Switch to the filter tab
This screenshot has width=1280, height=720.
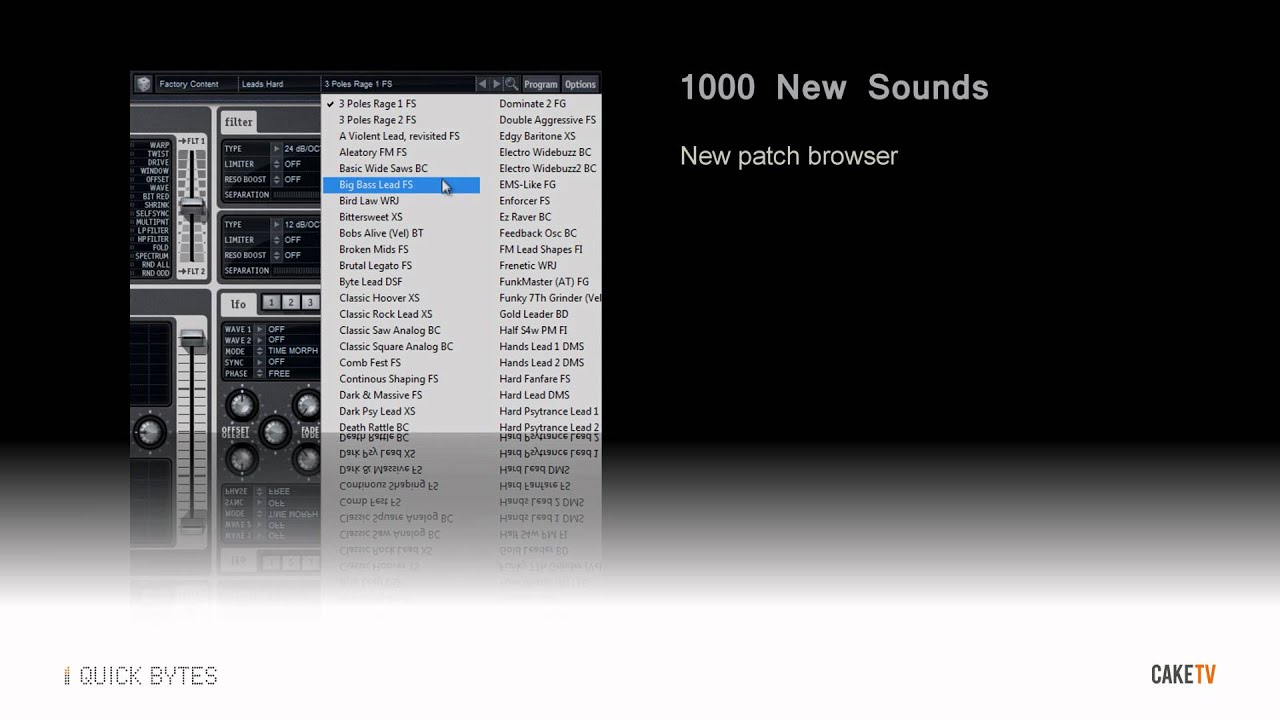click(238, 122)
